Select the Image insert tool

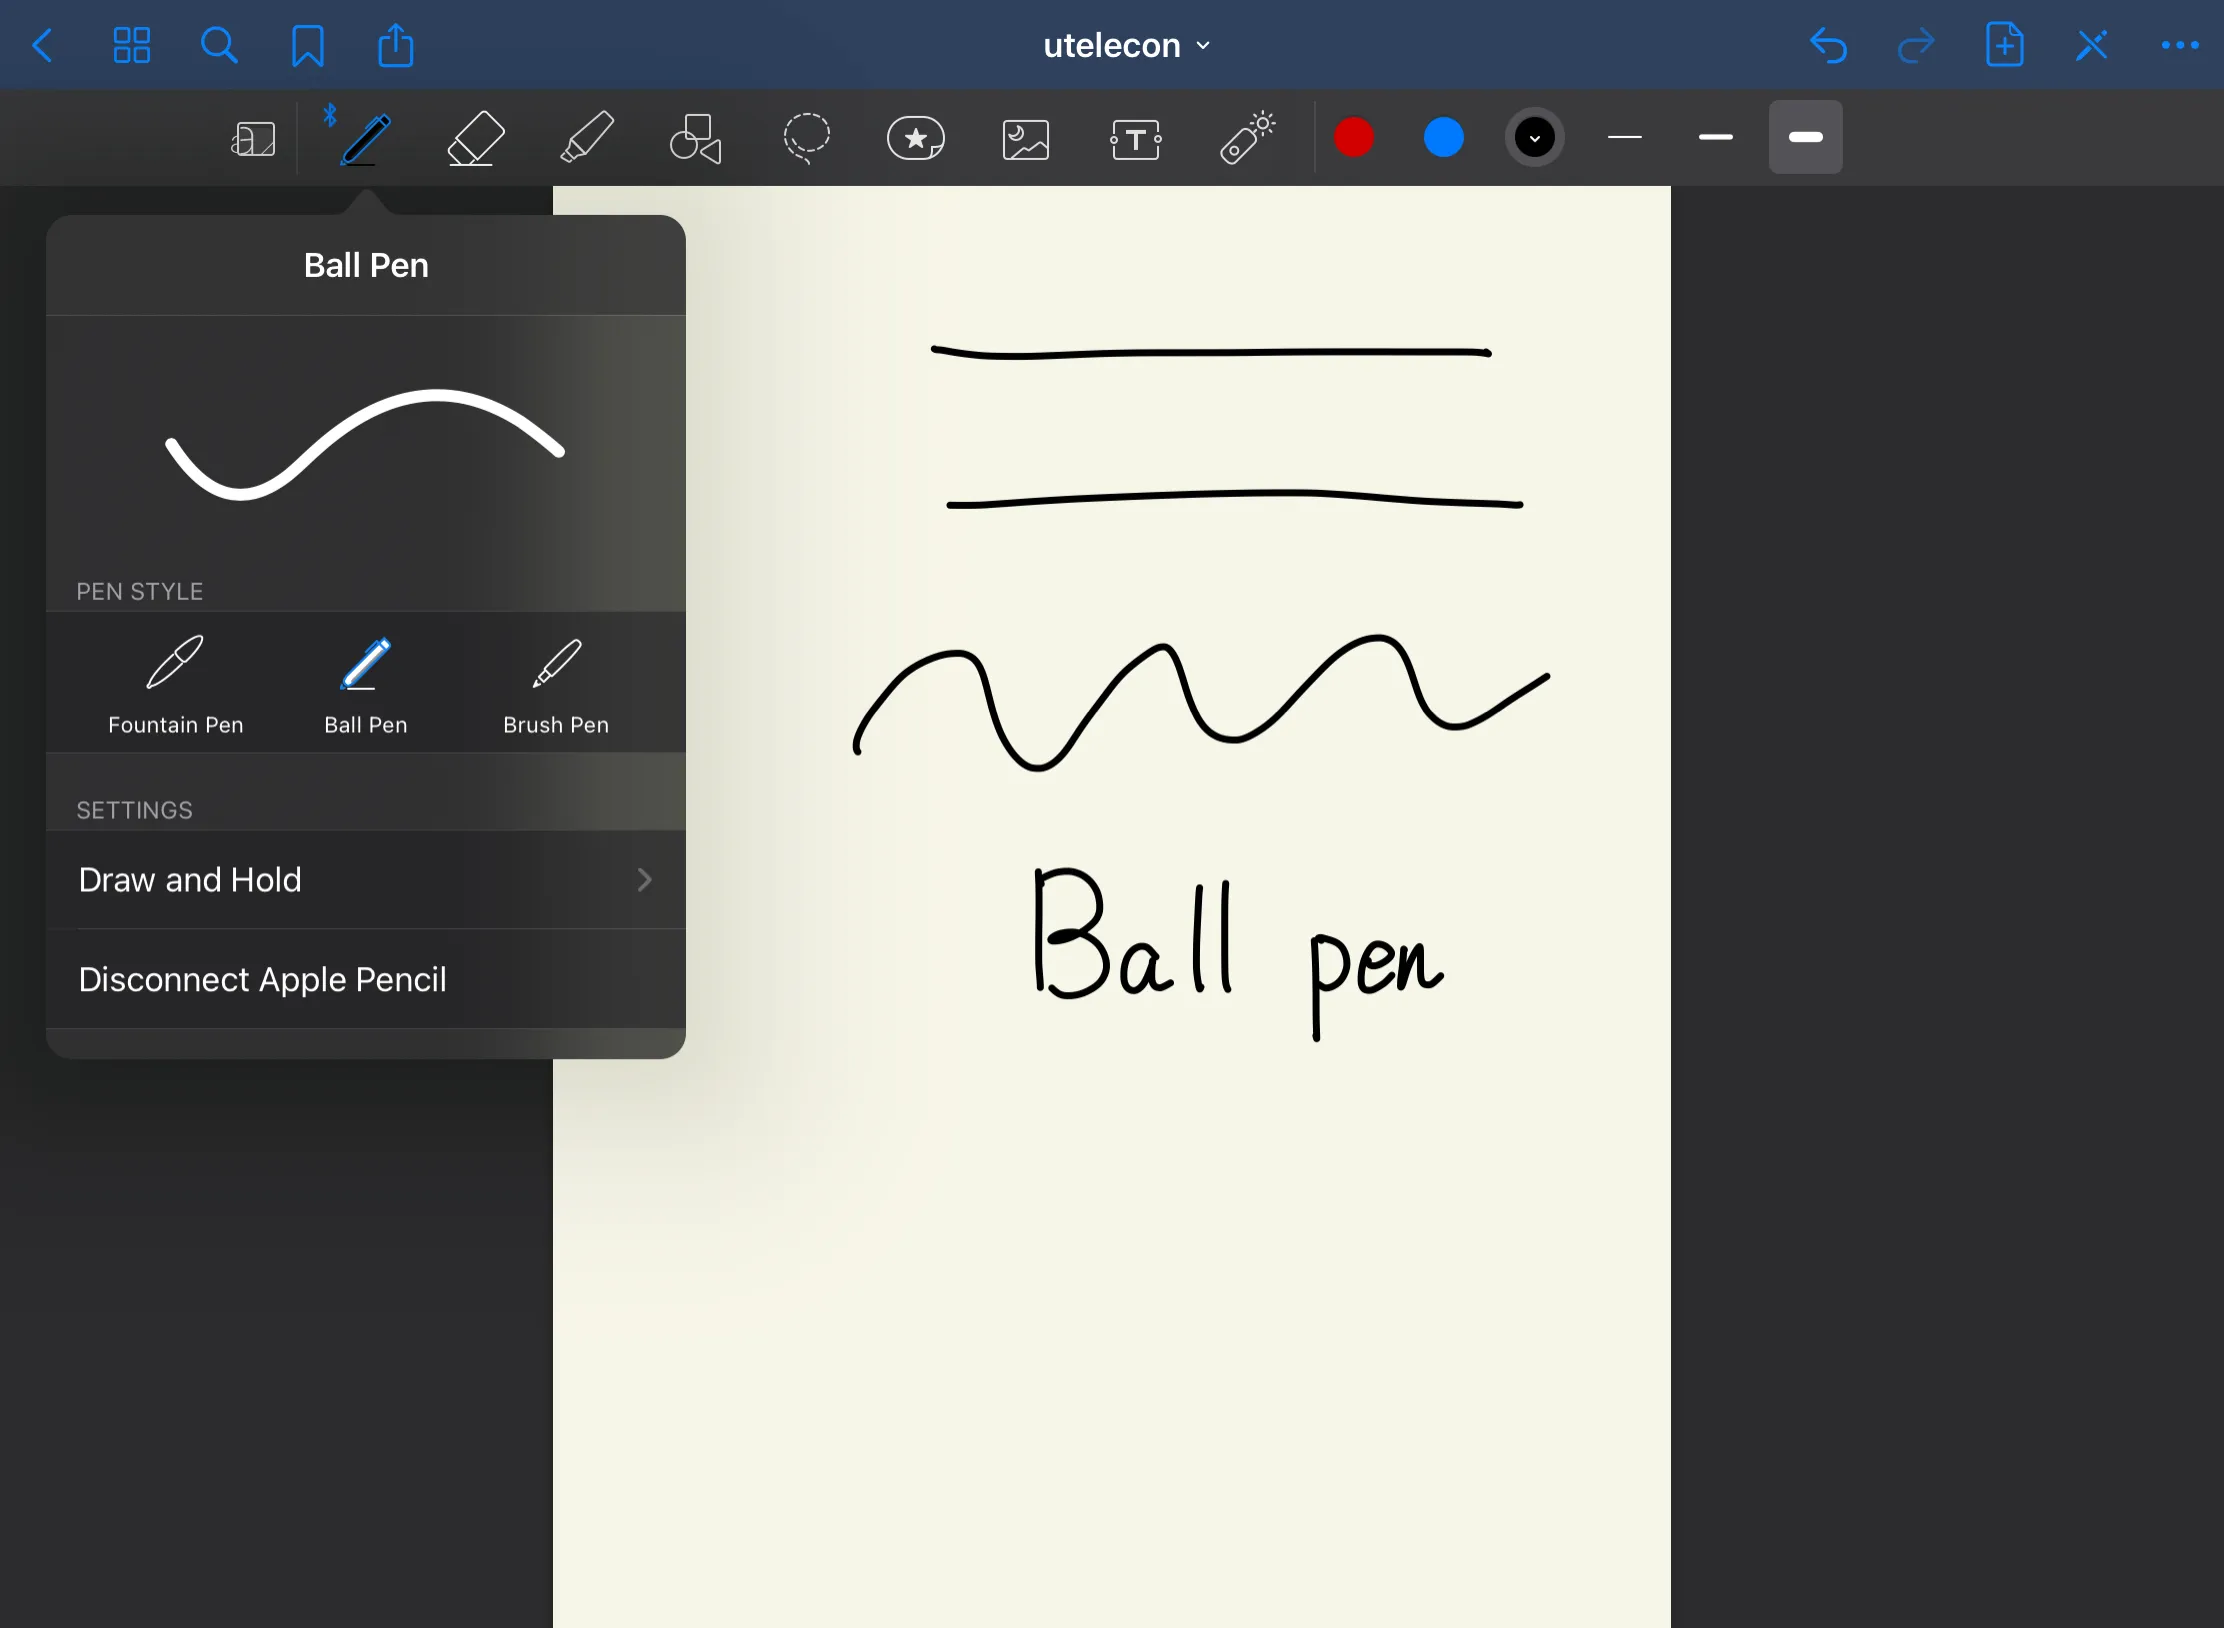(1025, 139)
